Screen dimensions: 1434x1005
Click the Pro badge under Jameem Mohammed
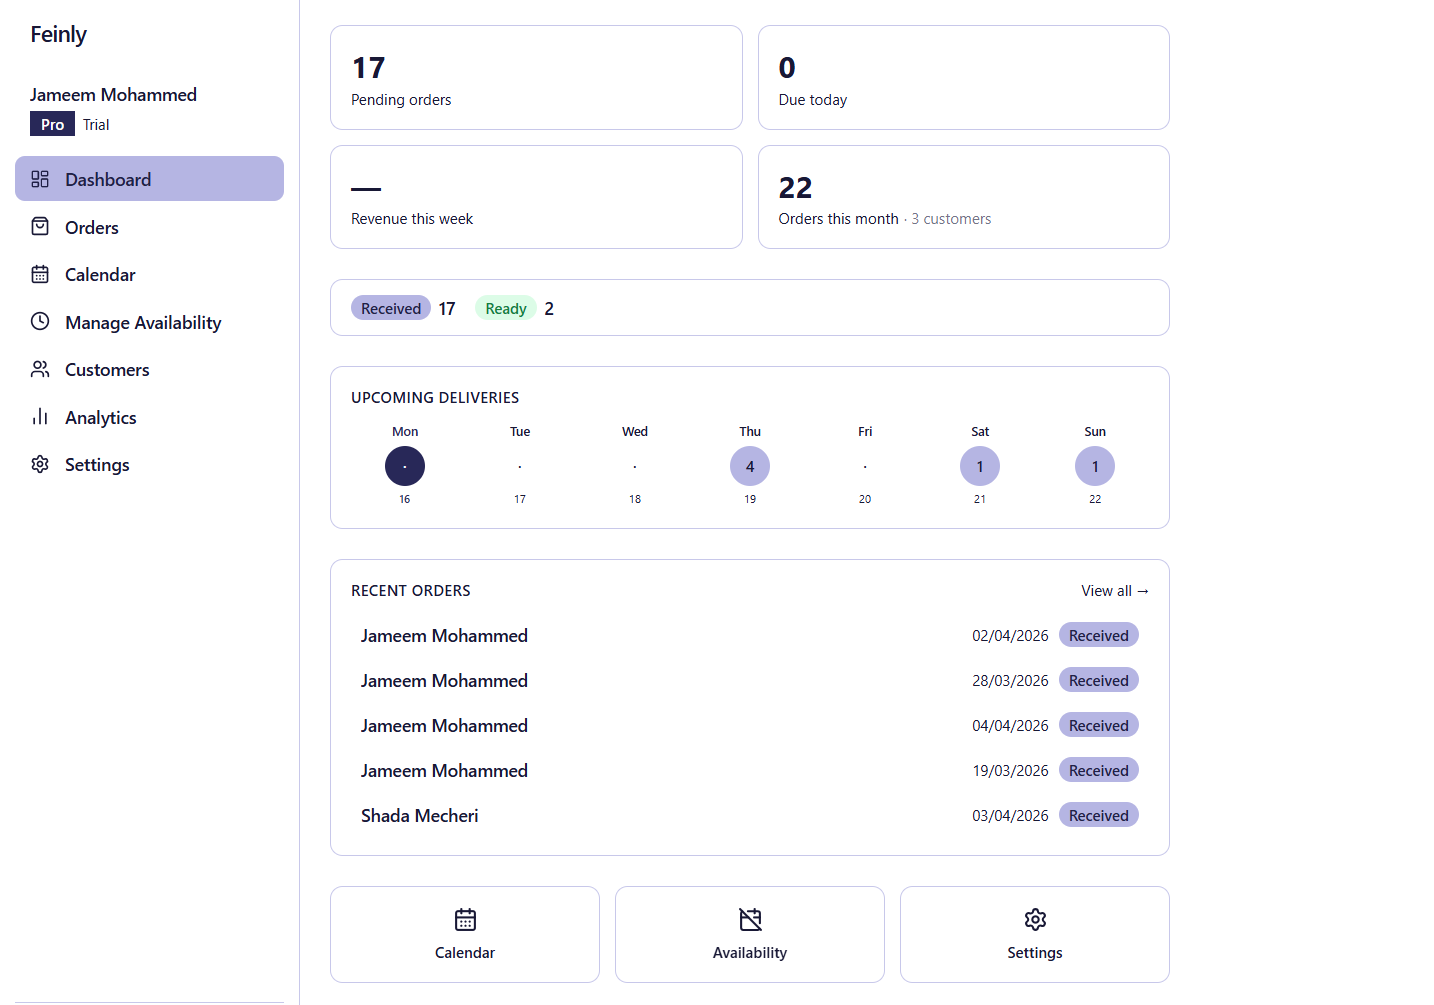52,124
